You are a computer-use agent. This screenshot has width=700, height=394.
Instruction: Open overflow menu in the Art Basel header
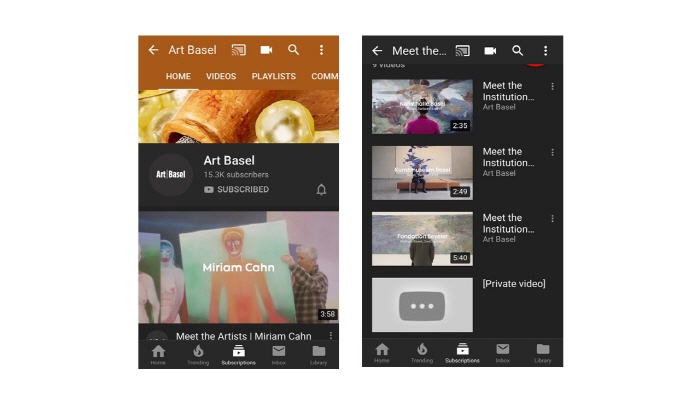[x=321, y=50]
